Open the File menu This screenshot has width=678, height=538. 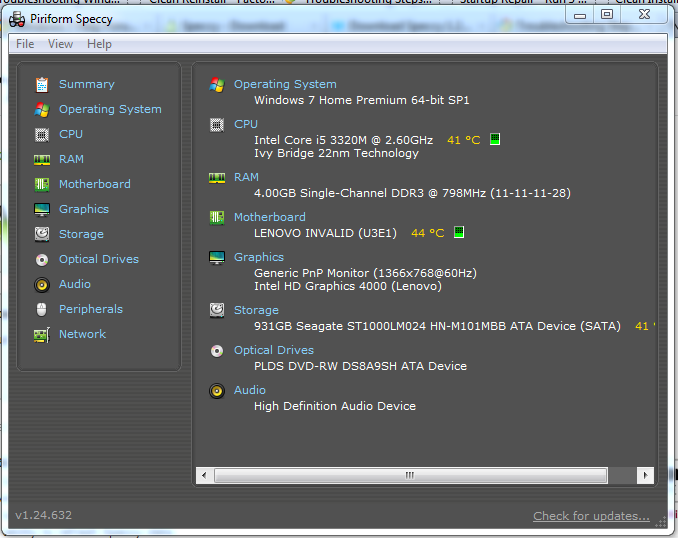pyautogui.click(x=25, y=44)
